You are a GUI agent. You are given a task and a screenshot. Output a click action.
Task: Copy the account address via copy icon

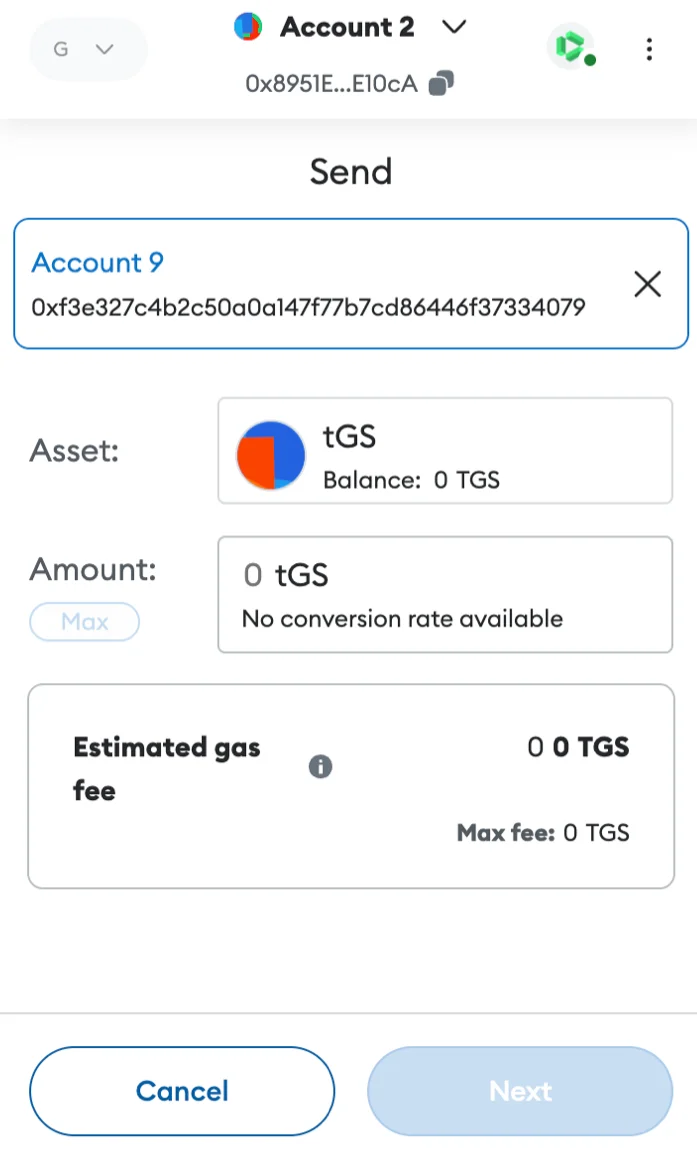(x=441, y=83)
